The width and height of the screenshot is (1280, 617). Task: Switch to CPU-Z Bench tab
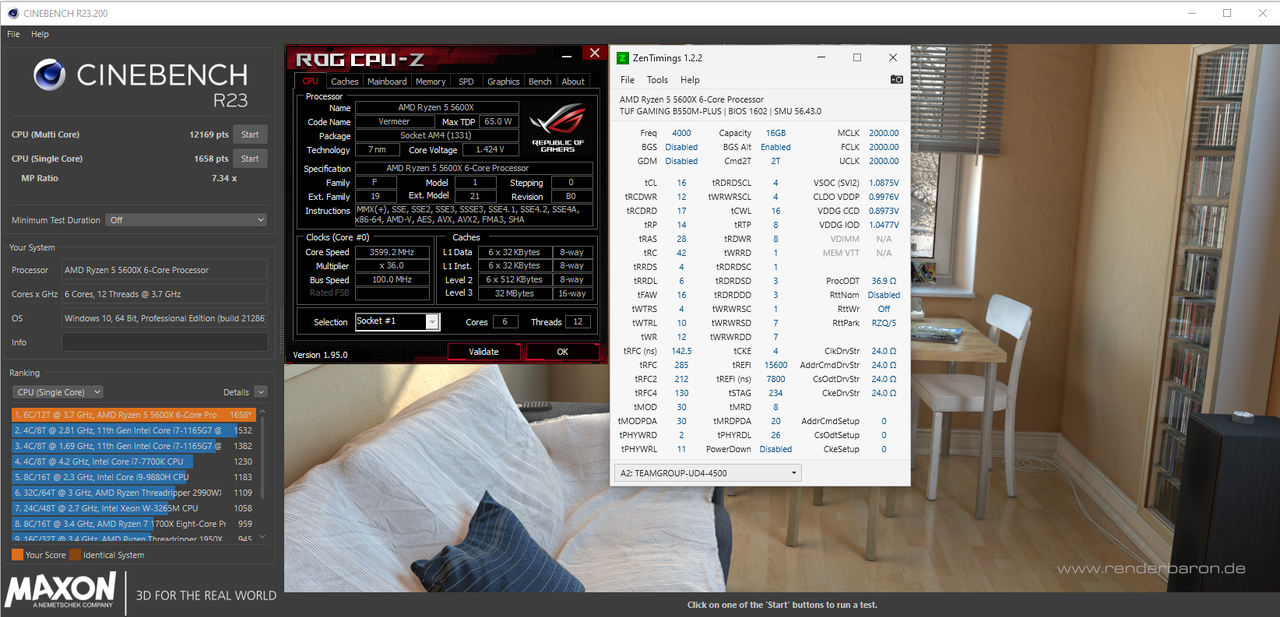click(540, 82)
